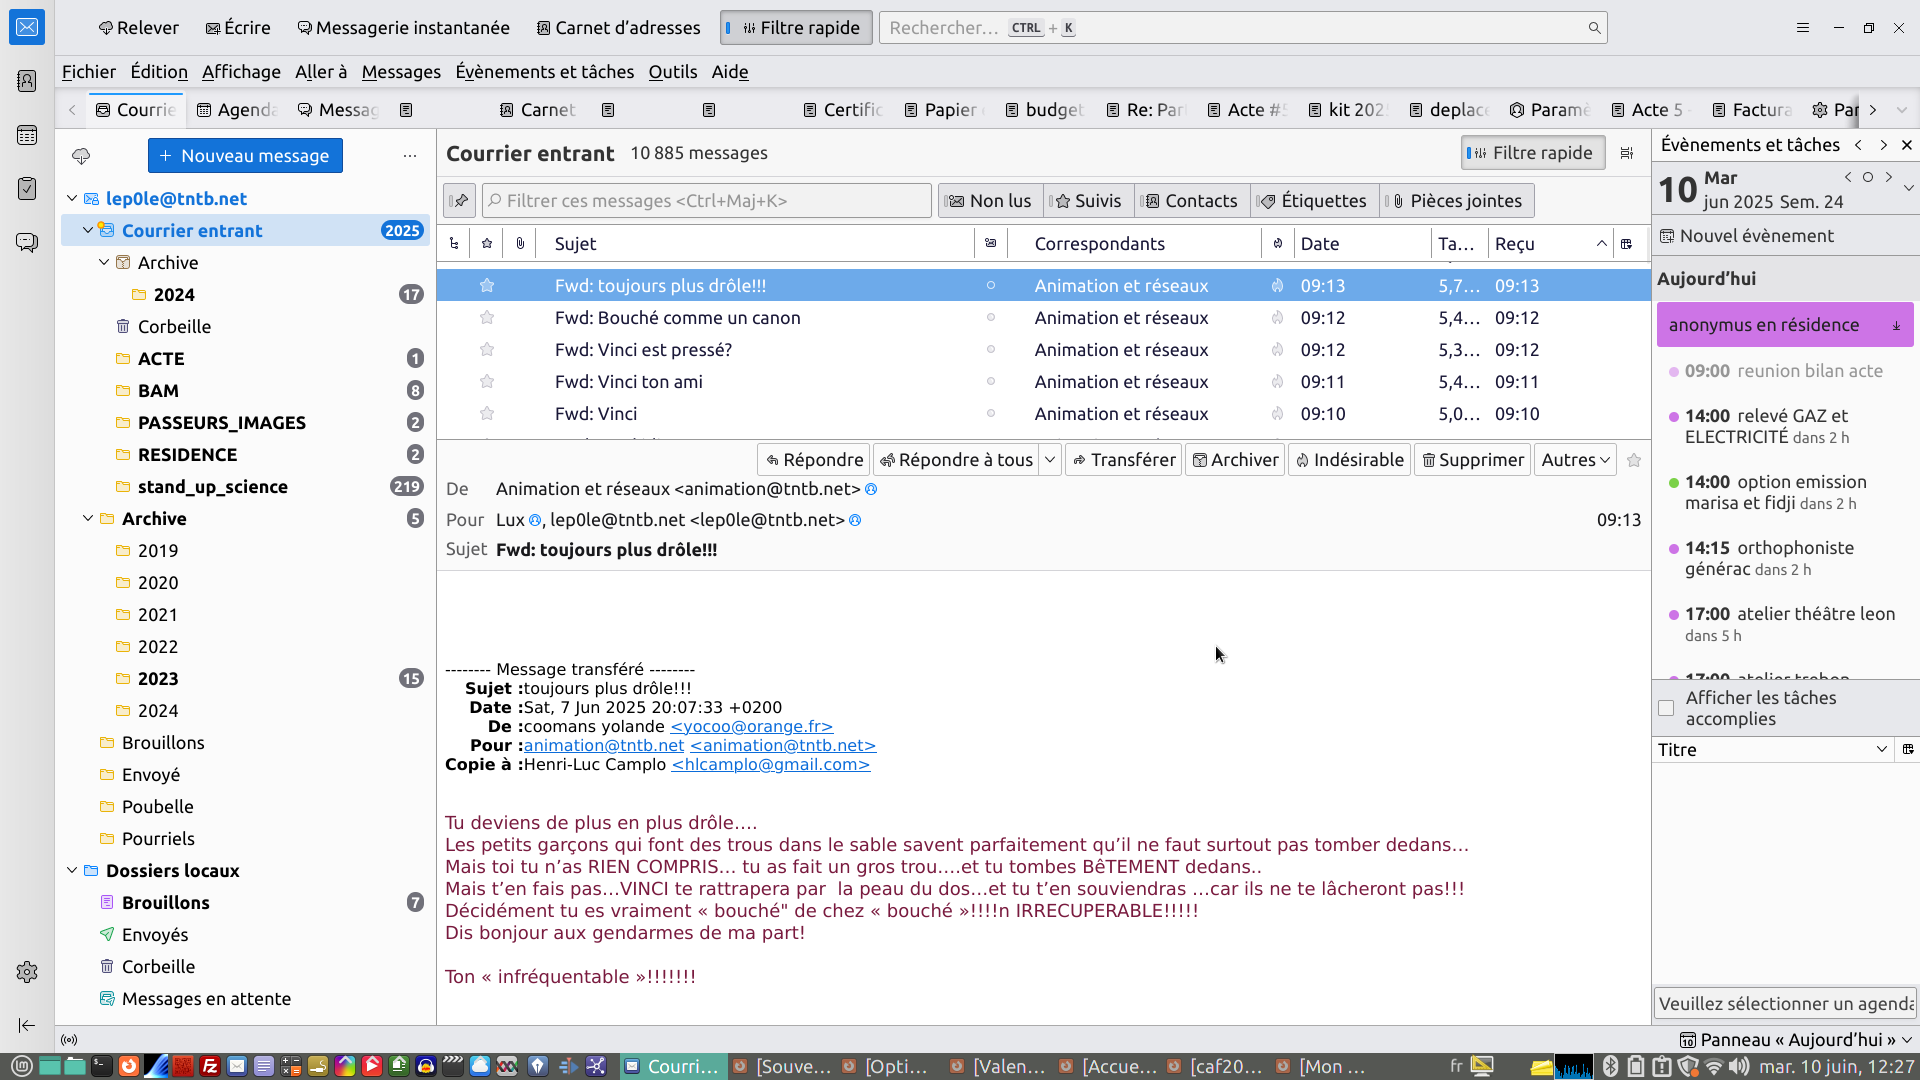The width and height of the screenshot is (1920, 1080).
Task: Open the Tasks space icon
Action: pyautogui.click(x=27, y=189)
